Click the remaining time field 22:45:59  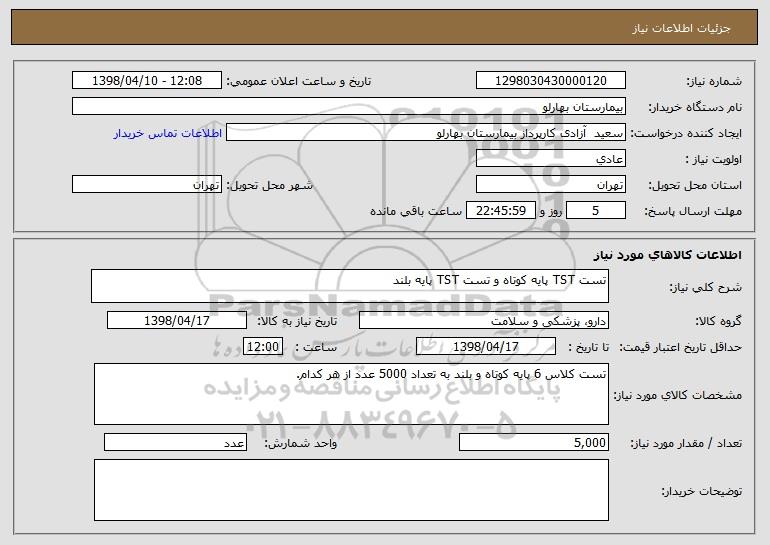500,211
